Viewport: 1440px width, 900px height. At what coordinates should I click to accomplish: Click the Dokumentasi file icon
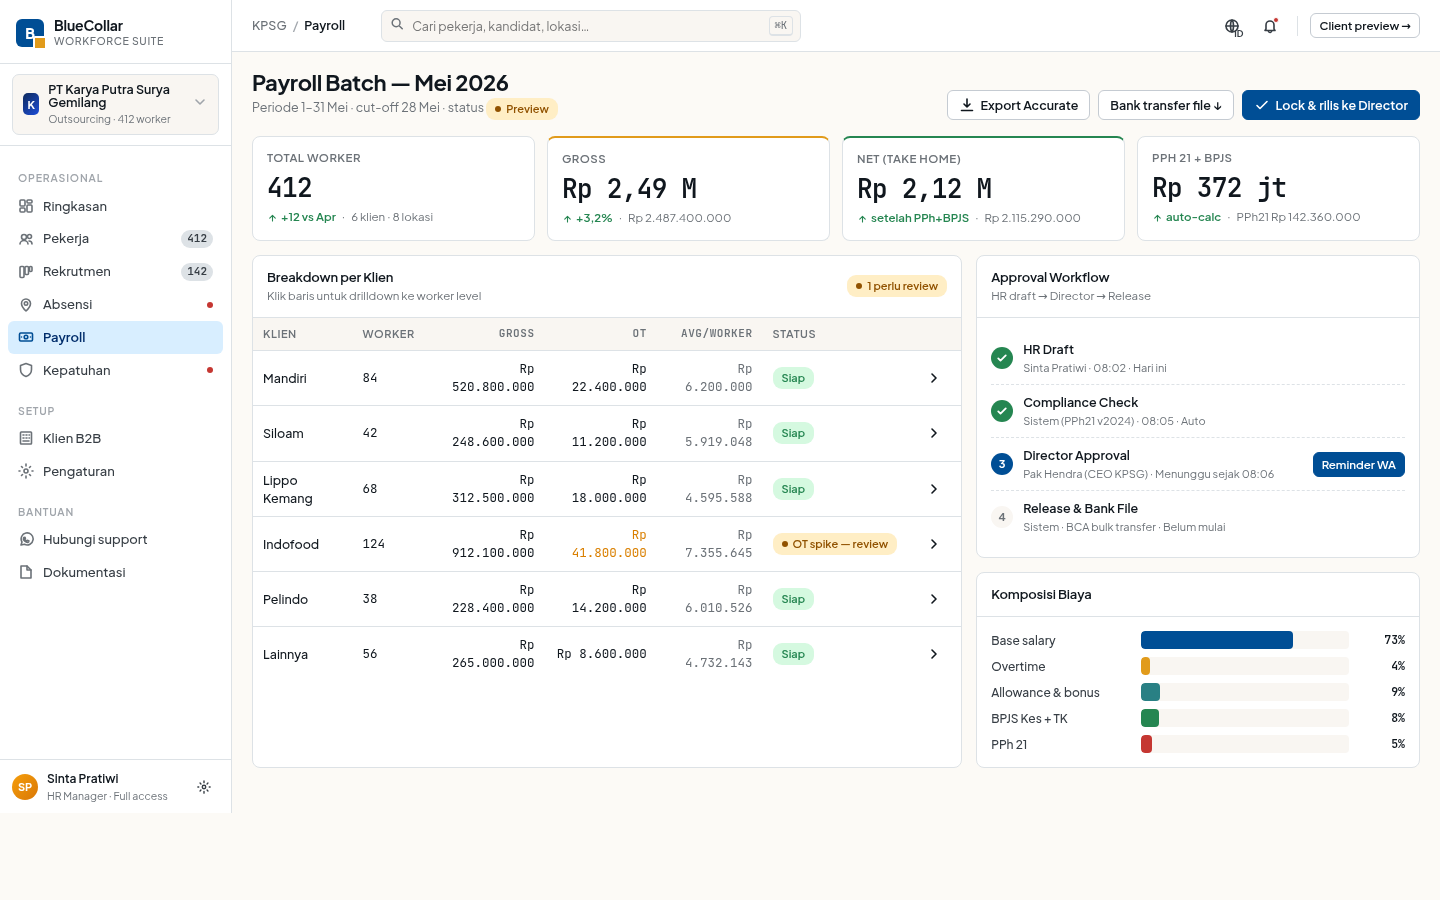[26, 572]
